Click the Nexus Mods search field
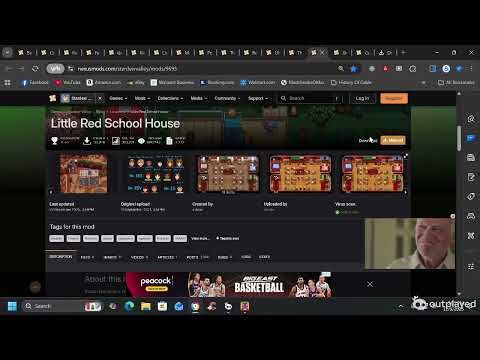Viewport: 480px width, 360px height. point(311,98)
